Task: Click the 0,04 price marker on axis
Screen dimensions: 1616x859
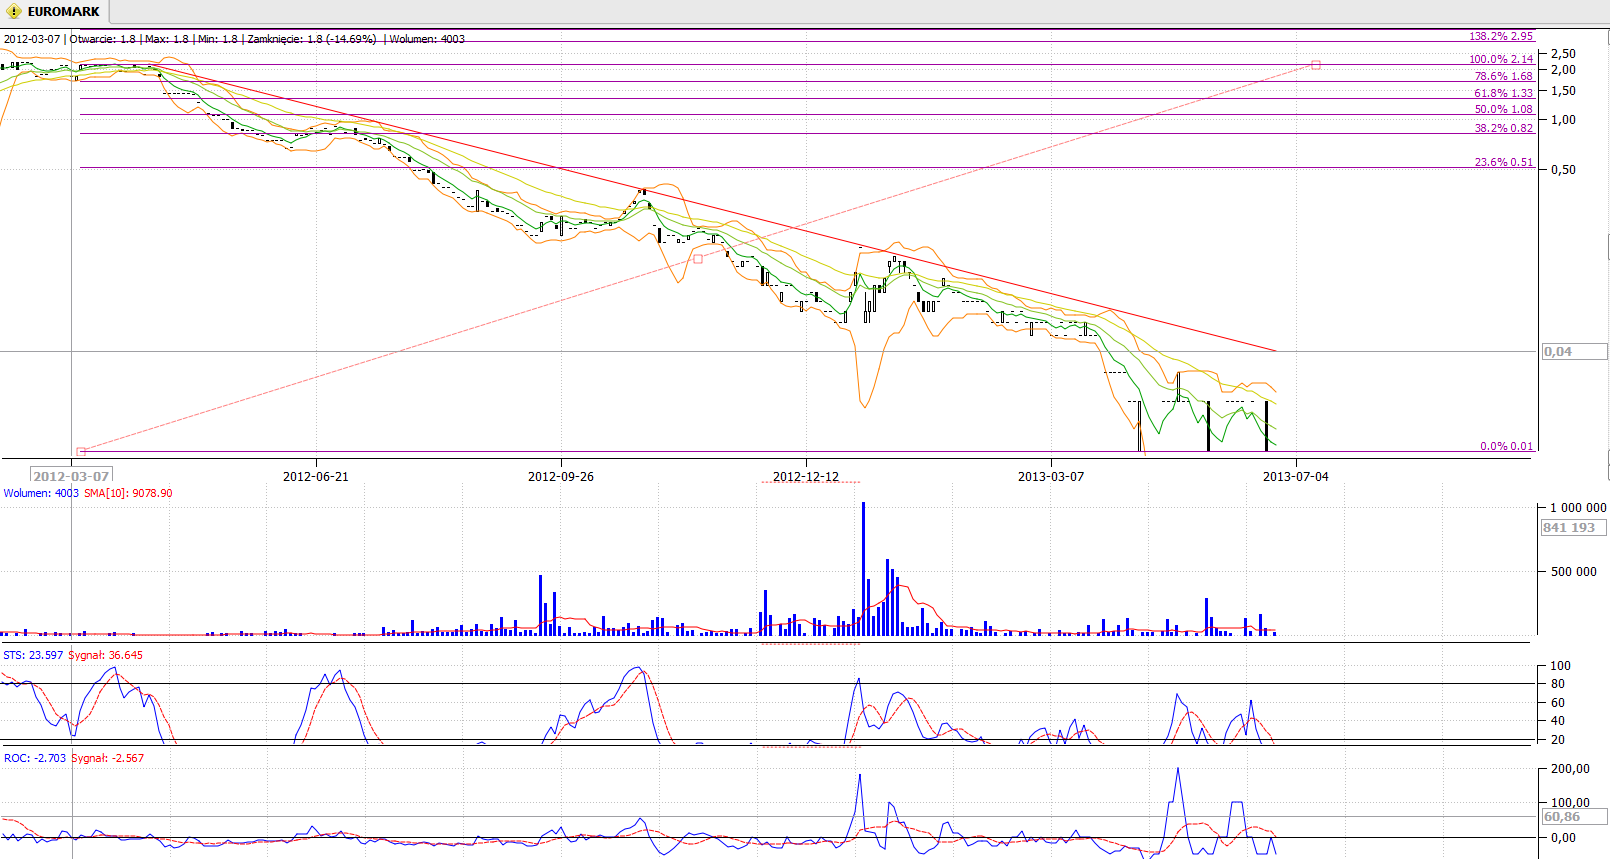Action: coord(1574,352)
